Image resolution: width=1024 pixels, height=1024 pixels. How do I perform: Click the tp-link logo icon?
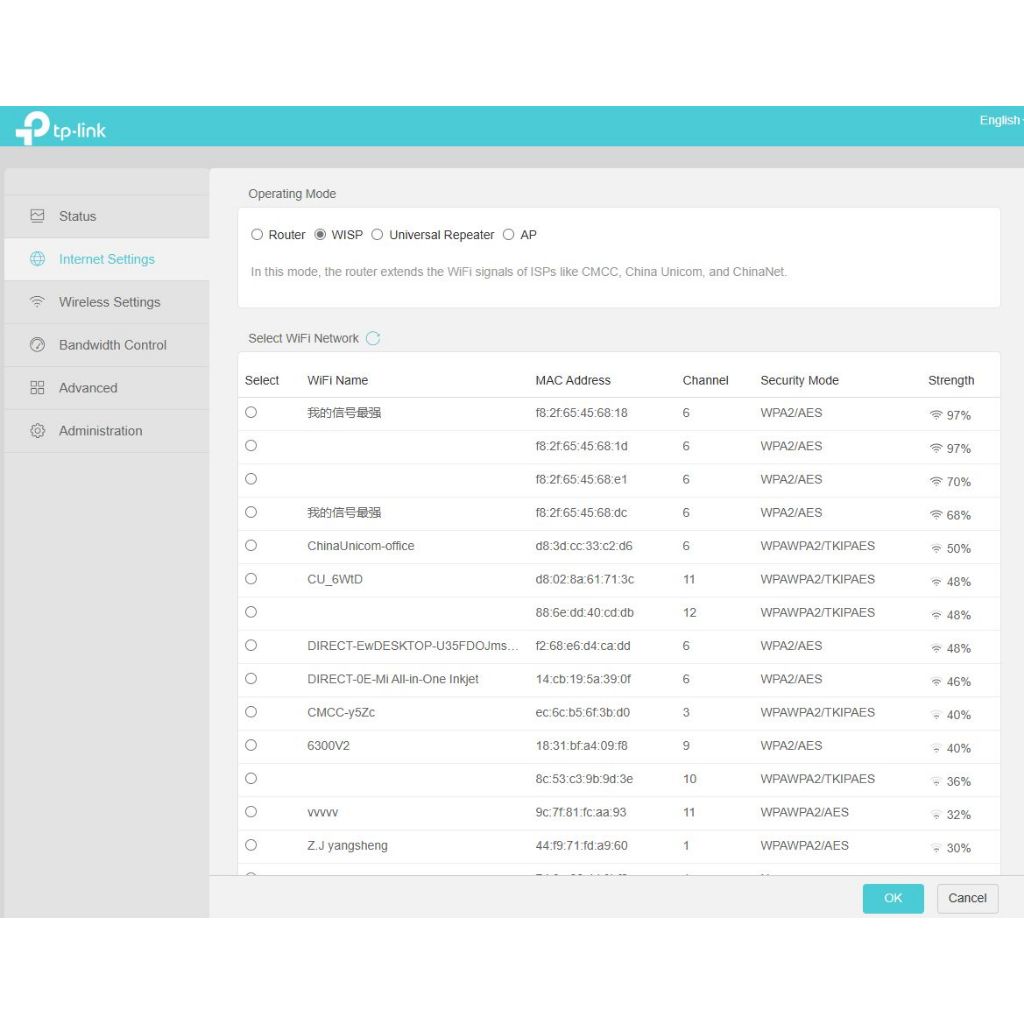click(x=32, y=127)
